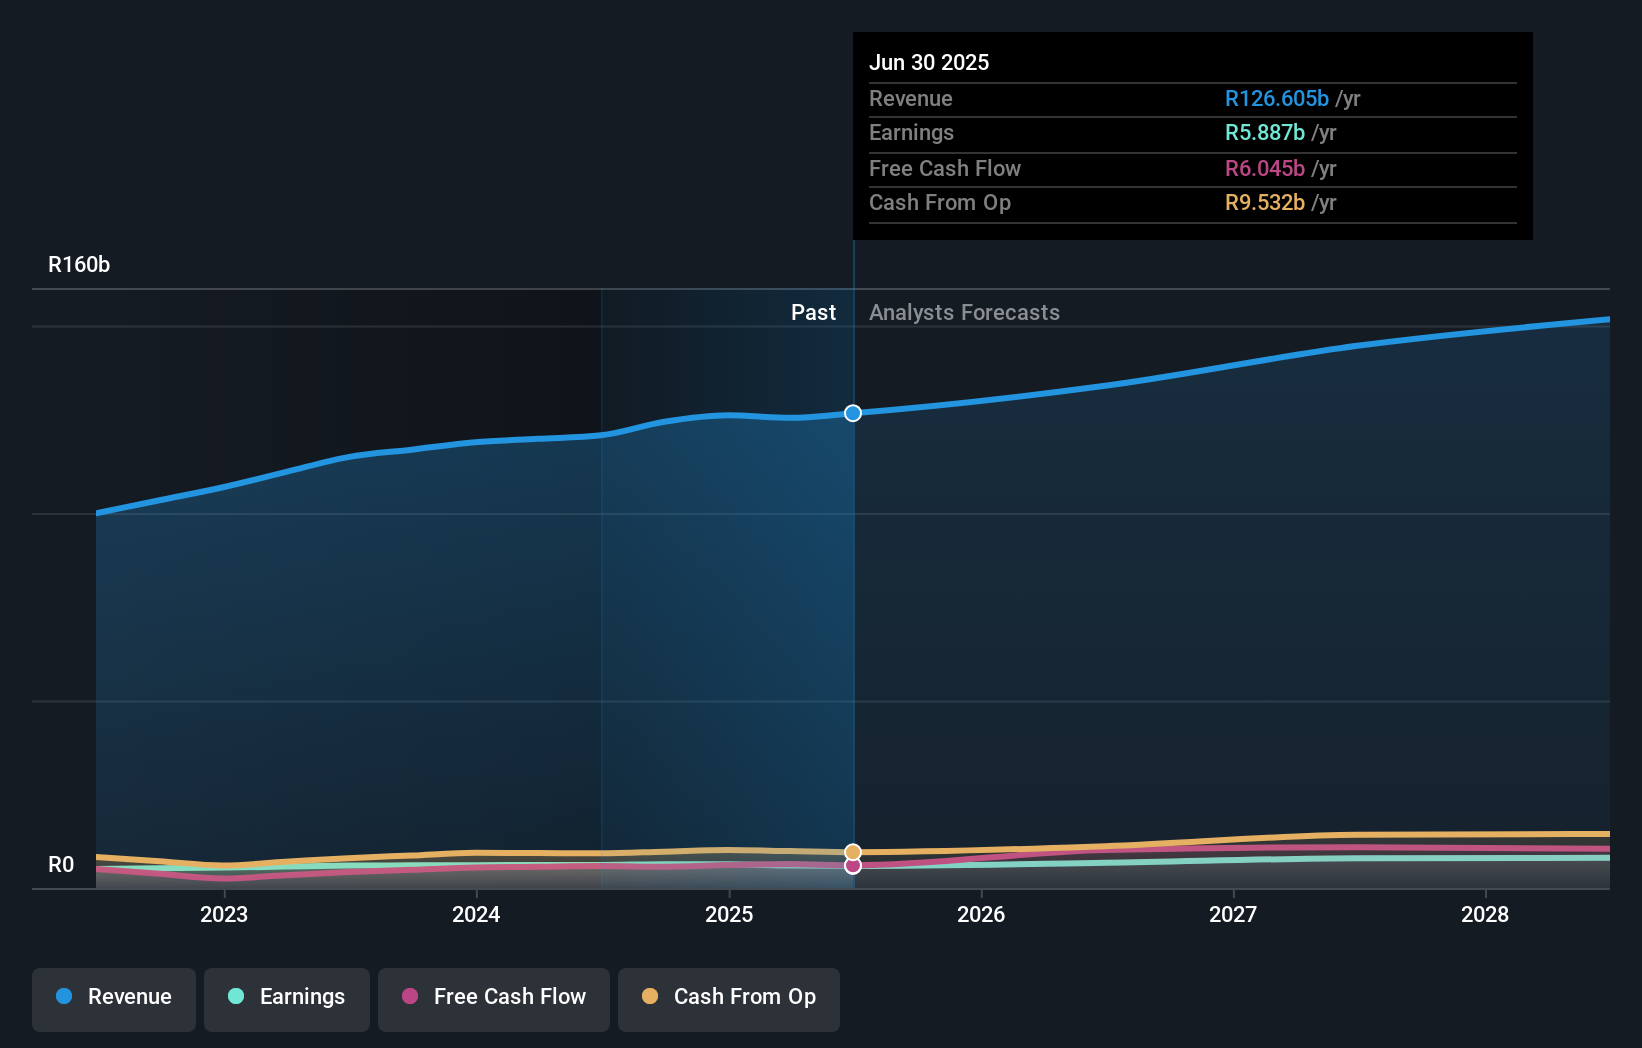Image resolution: width=1642 pixels, height=1048 pixels.
Task: Click the R5.887b earnings value
Action: tap(1264, 132)
